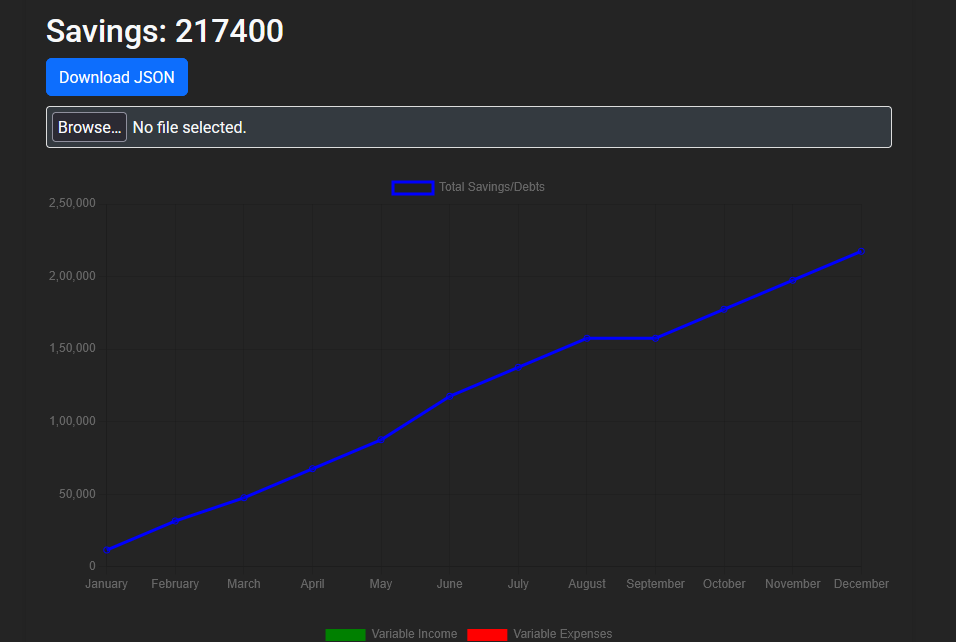Click the 'Savings: 217400' heading
The width and height of the screenshot is (956, 642).
click(x=165, y=31)
